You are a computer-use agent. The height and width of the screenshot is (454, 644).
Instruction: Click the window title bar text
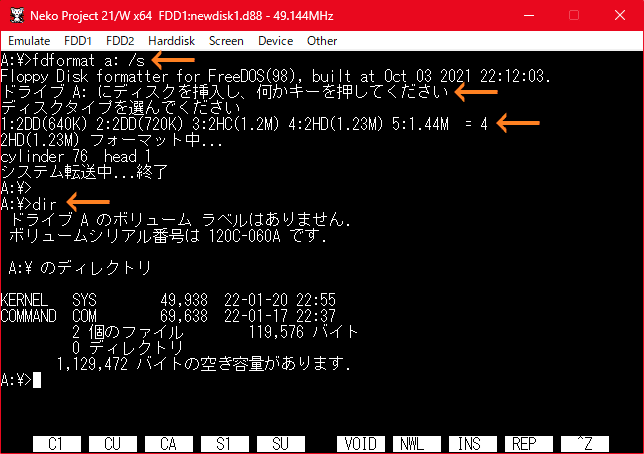point(182,16)
